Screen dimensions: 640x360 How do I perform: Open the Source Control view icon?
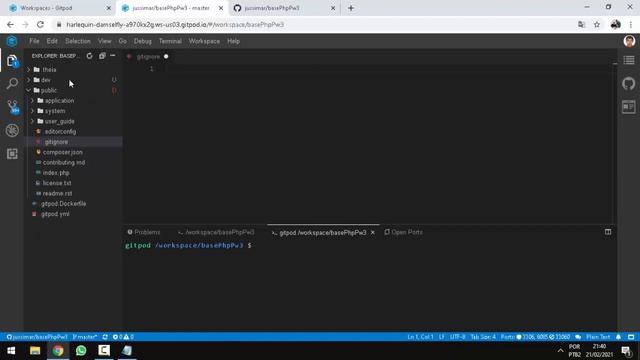point(13,107)
